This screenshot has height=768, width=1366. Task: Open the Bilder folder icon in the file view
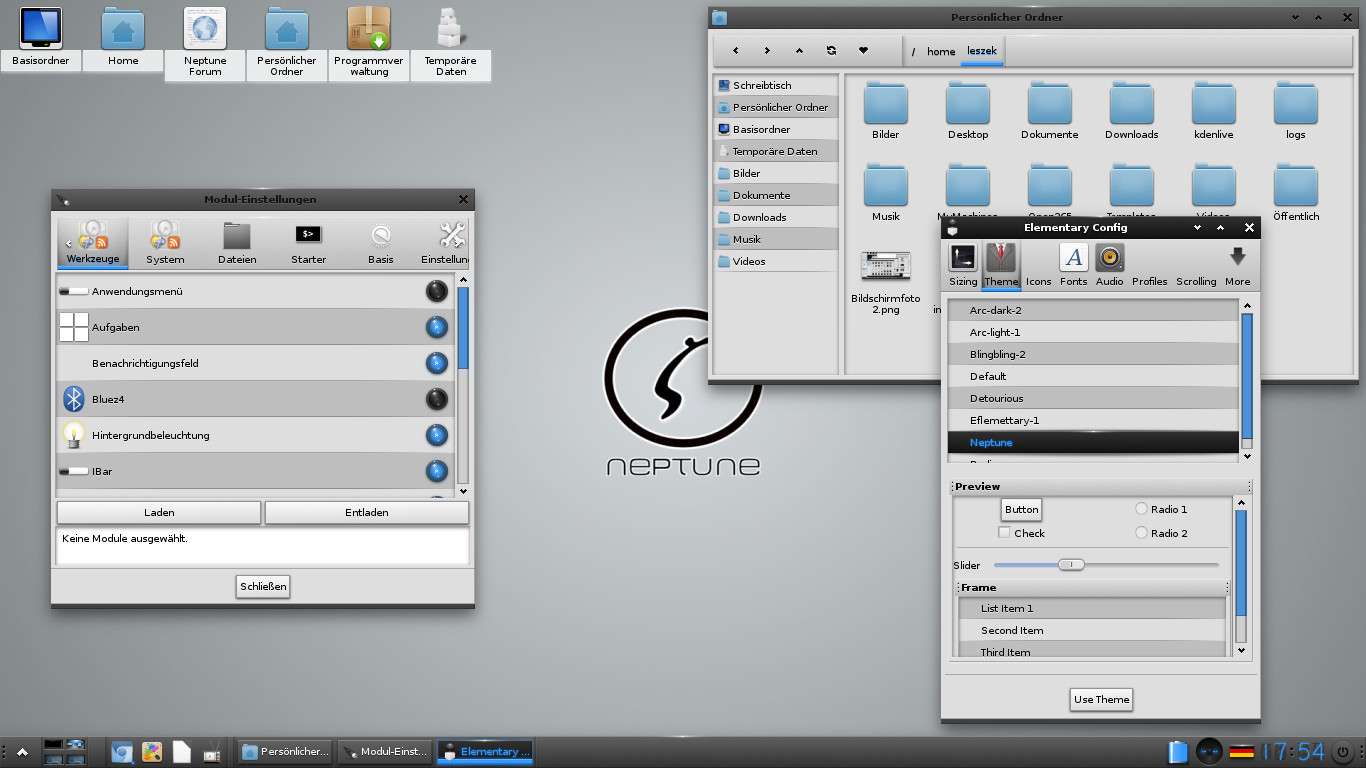coord(886,103)
